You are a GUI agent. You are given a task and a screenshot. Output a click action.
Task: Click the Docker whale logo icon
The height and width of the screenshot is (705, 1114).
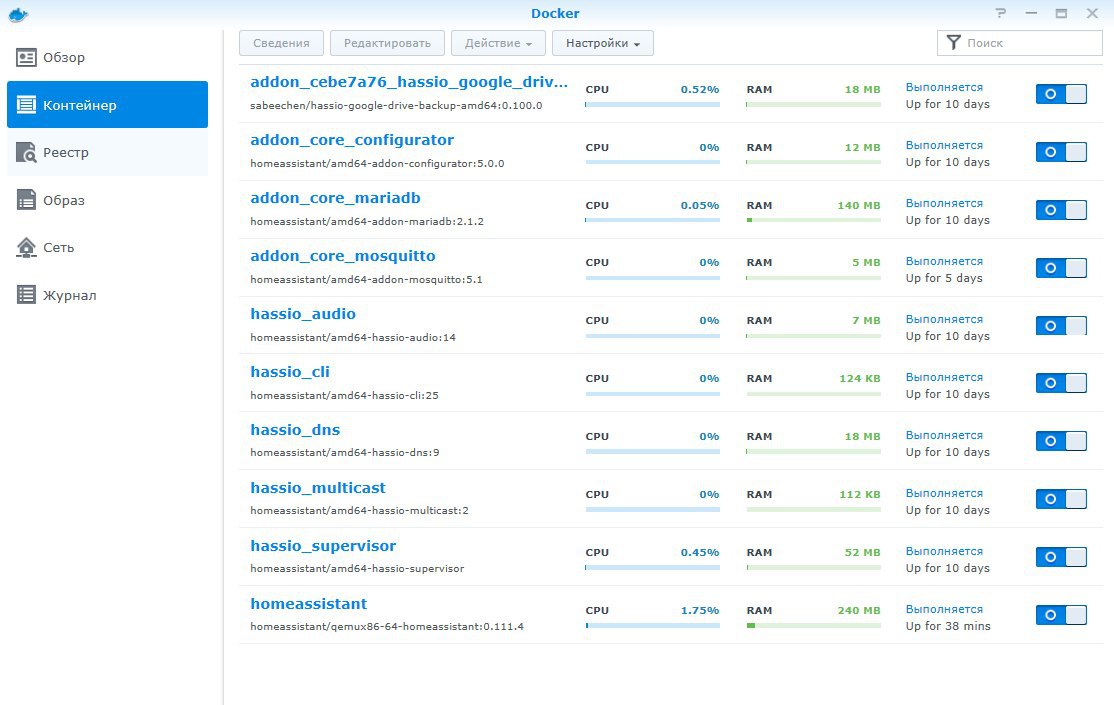18,14
